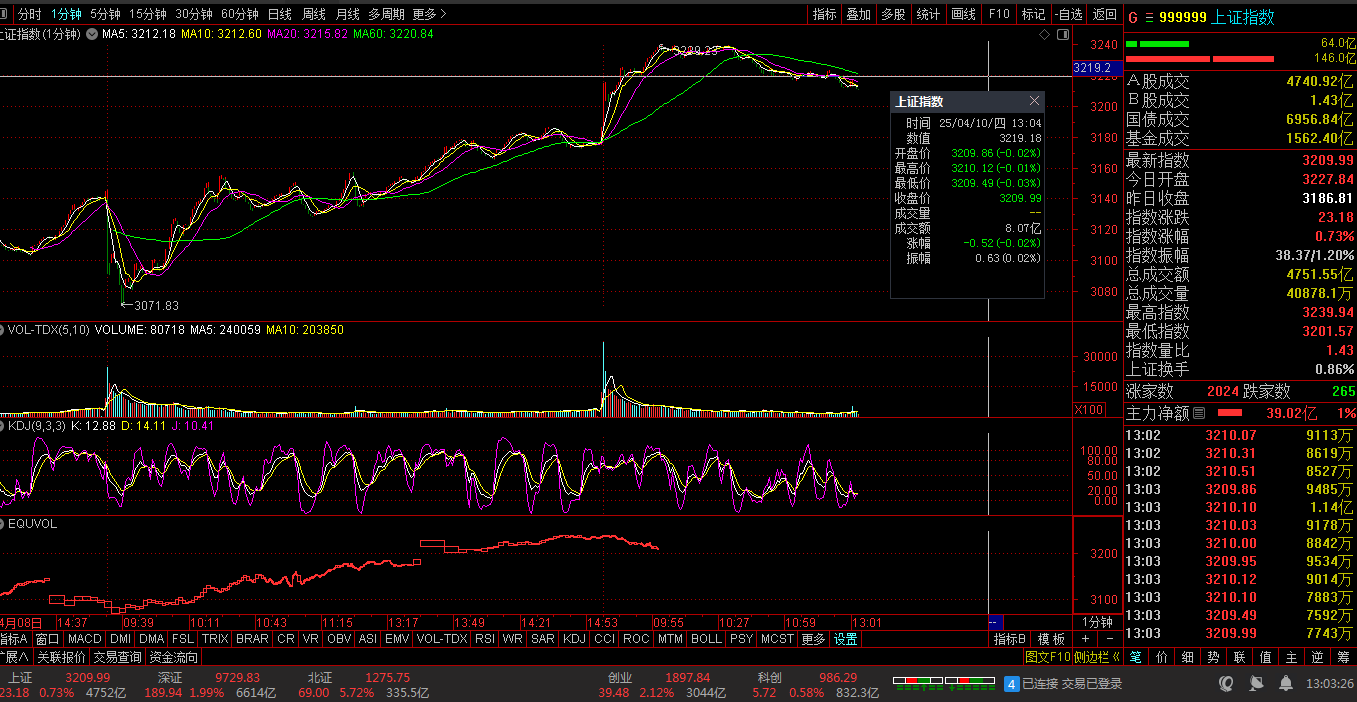Collapse the sidebar with 侧边栏《
Viewport: 1357px width, 702px height.
1097,657
